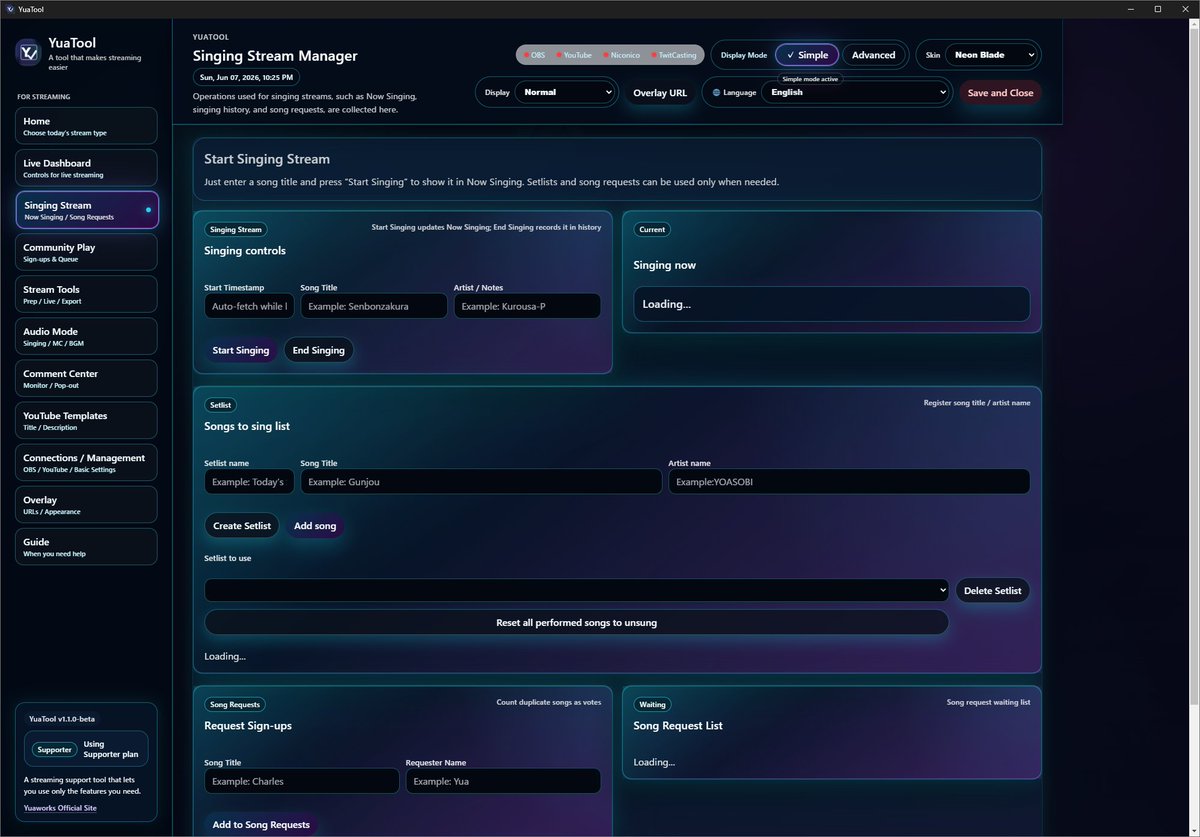Image resolution: width=1200 pixels, height=837 pixels.
Task: Open Stream Tools in the sidebar
Action: [x=87, y=294]
